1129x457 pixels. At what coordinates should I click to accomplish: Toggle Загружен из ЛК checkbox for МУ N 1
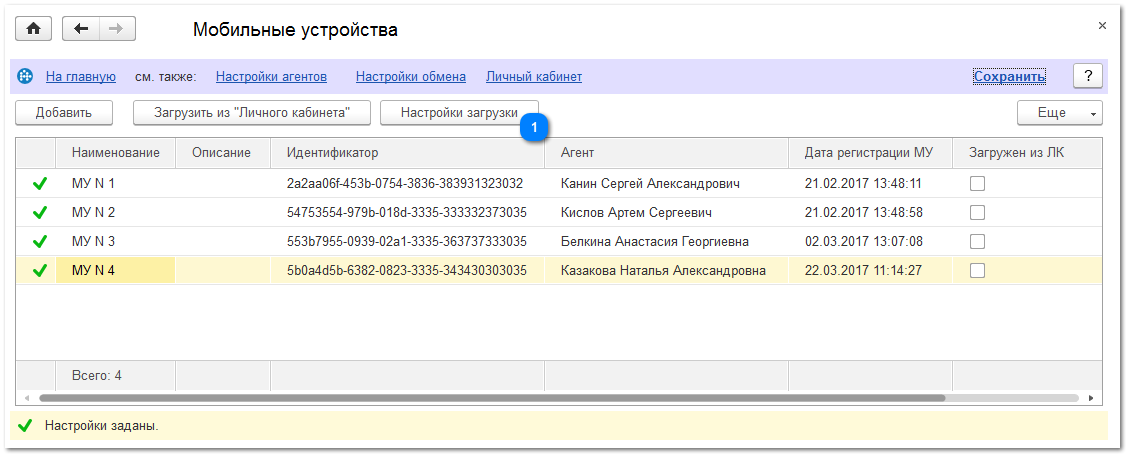978,184
